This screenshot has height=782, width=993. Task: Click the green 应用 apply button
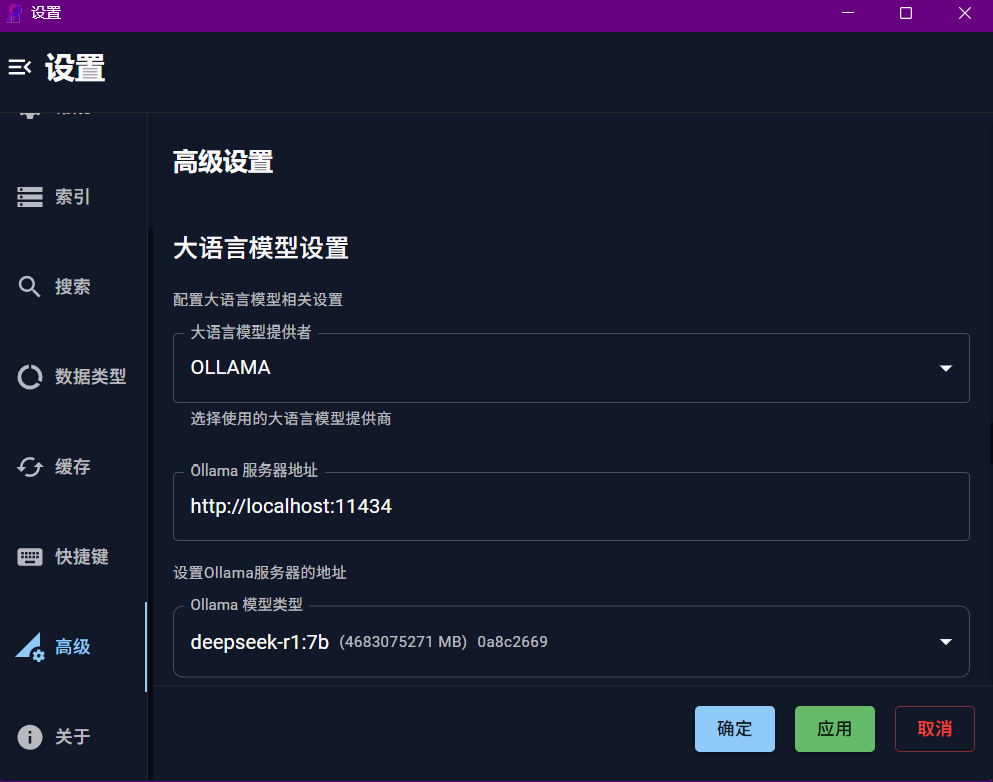pyautogui.click(x=834, y=728)
